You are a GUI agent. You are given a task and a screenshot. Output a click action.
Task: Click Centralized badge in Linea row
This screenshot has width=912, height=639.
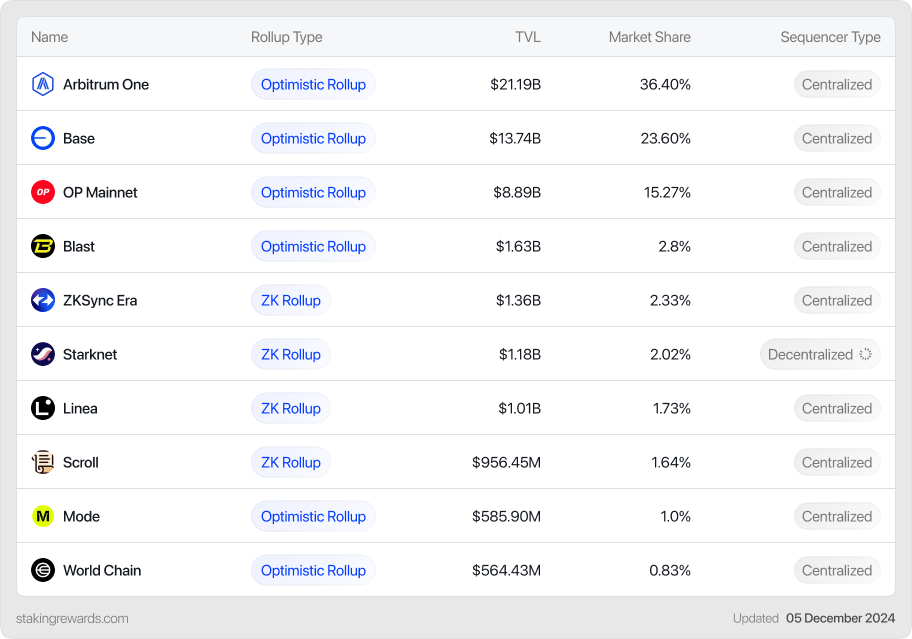click(837, 408)
